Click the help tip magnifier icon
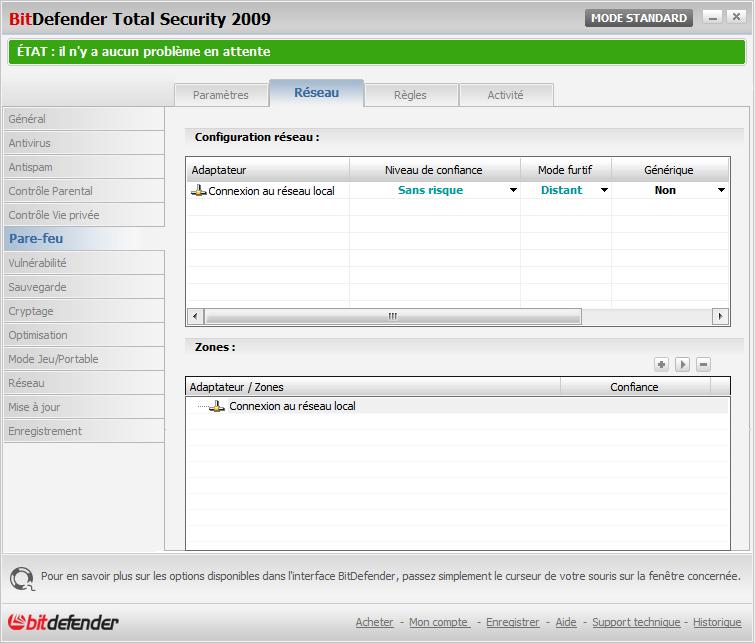Viewport: 755px width, 643px height. click(x=22, y=578)
